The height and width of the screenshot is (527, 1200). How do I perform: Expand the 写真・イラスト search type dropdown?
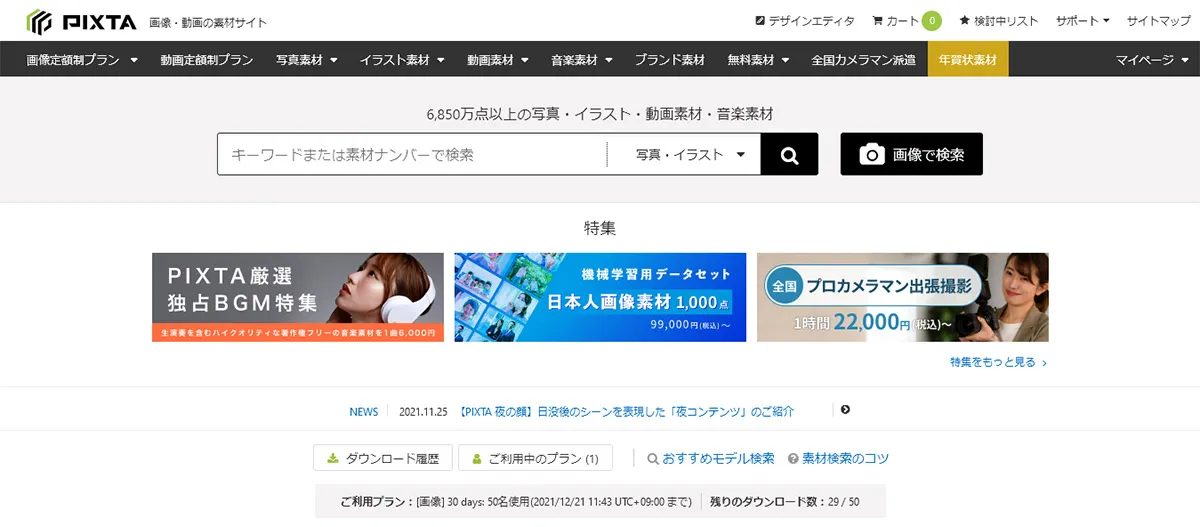pos(691,155)
